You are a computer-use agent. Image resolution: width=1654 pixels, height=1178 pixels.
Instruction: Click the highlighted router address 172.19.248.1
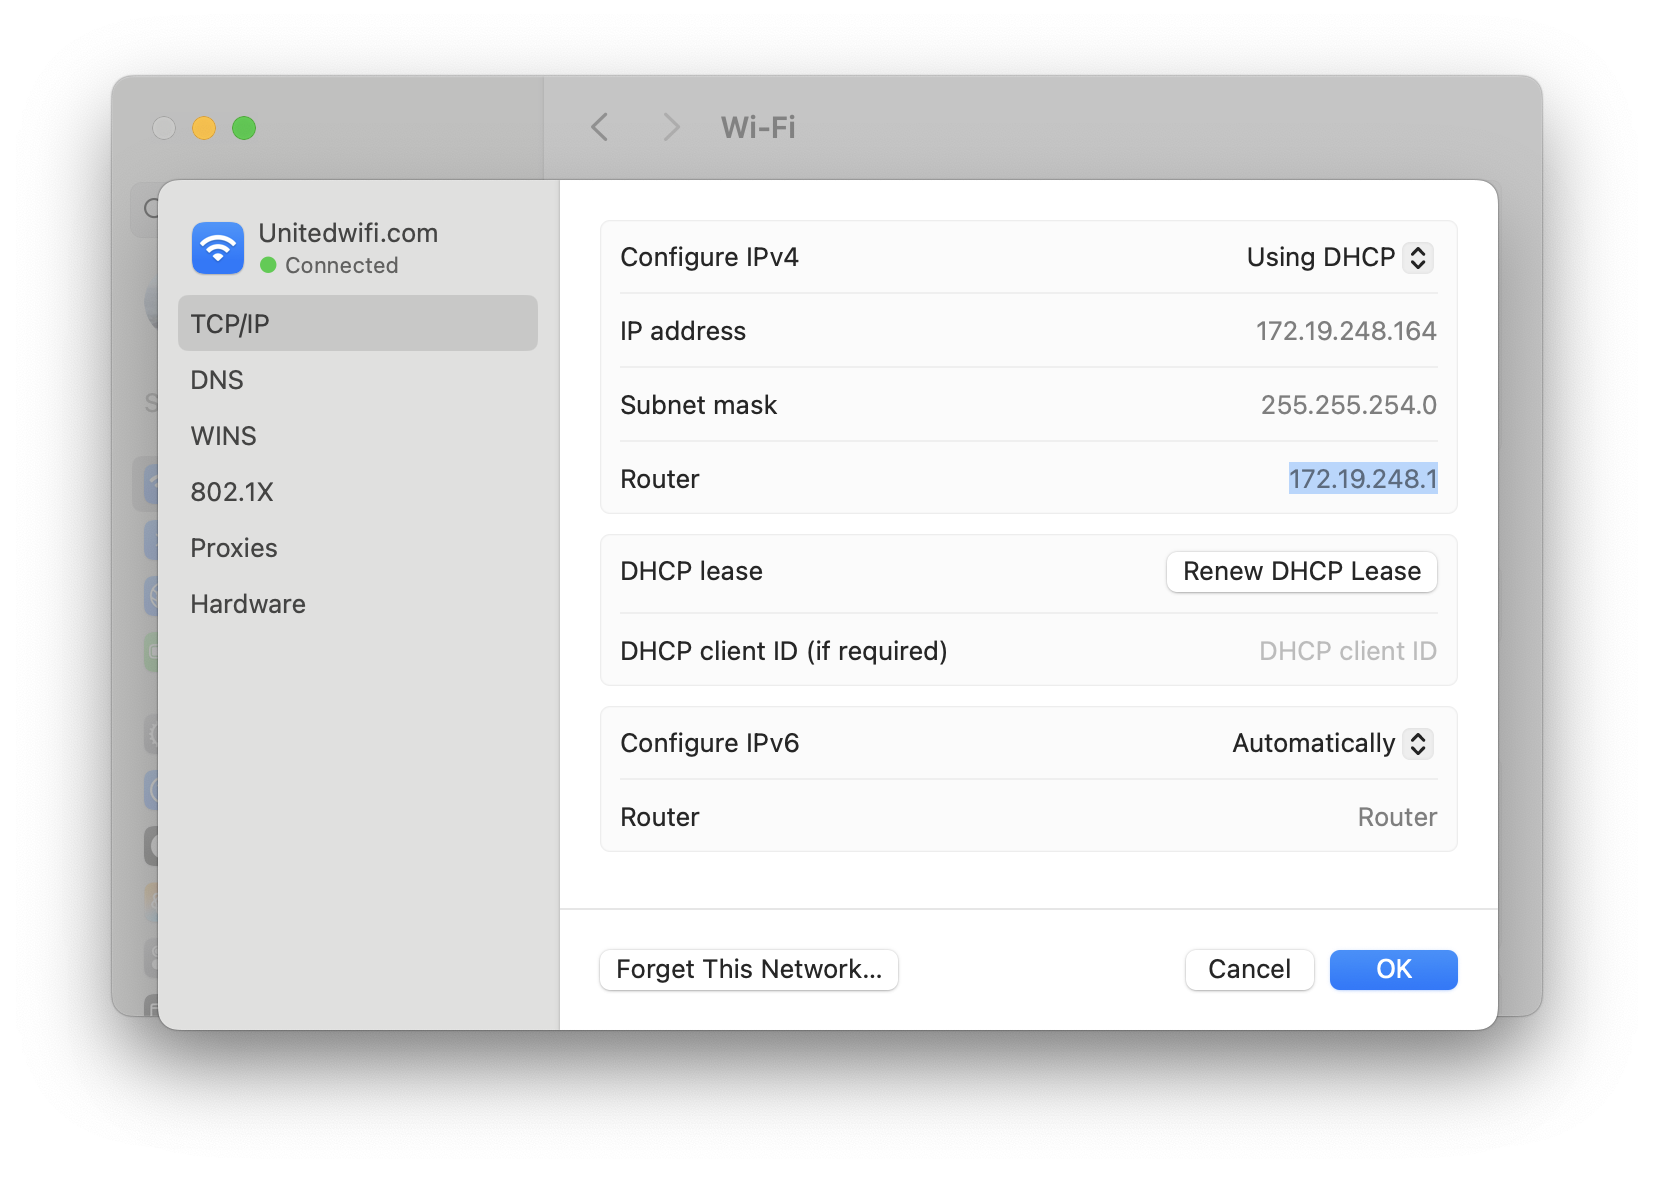tap(1363, 479)
